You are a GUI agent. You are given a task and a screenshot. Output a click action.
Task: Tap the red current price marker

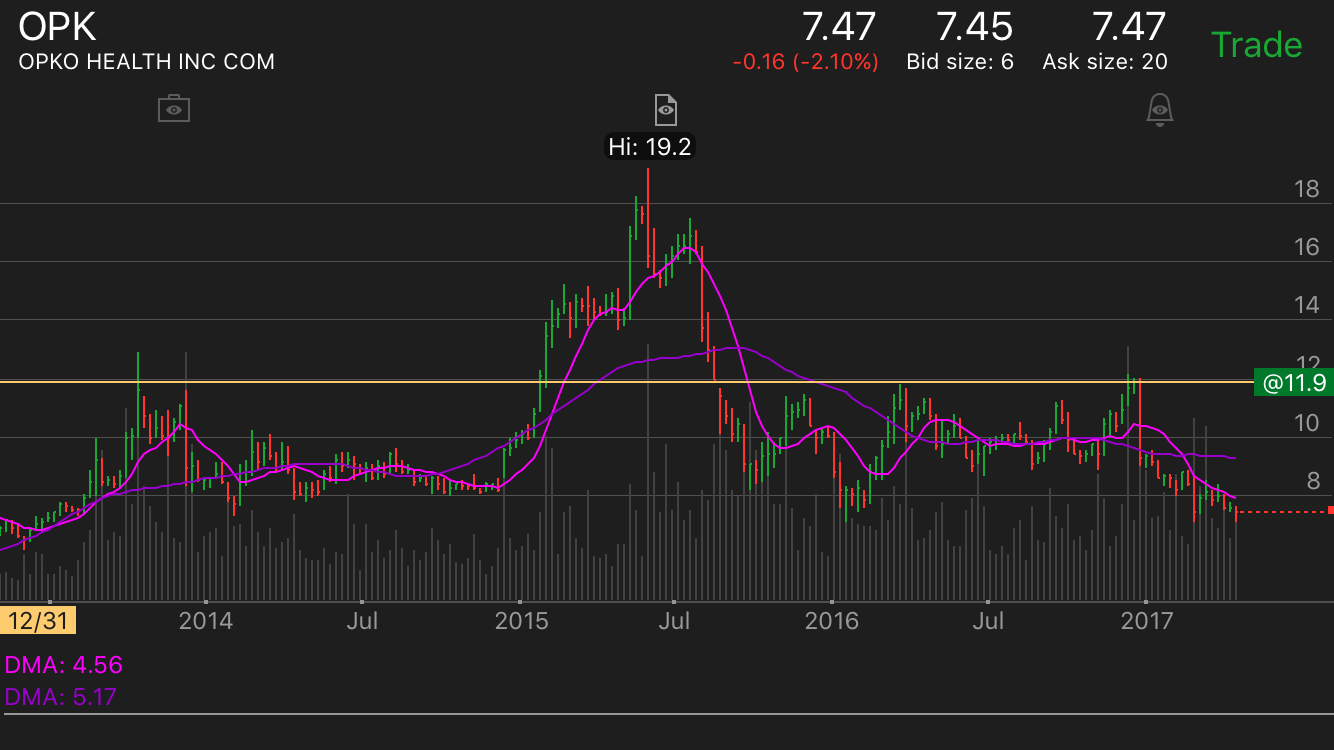tap(1329, 511)
